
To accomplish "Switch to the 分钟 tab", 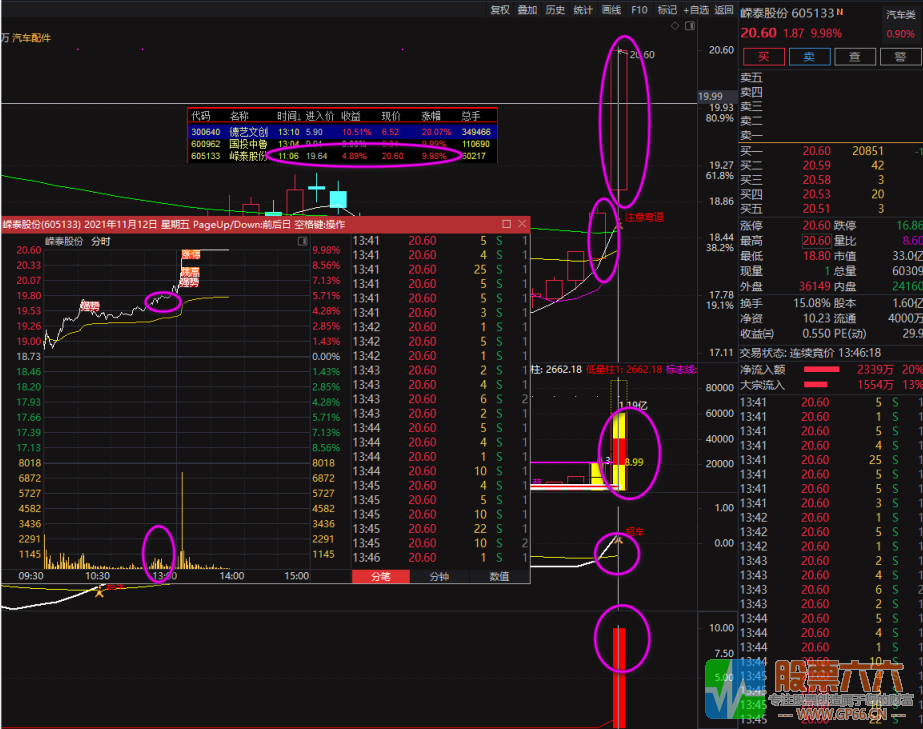I will (439, 576).
